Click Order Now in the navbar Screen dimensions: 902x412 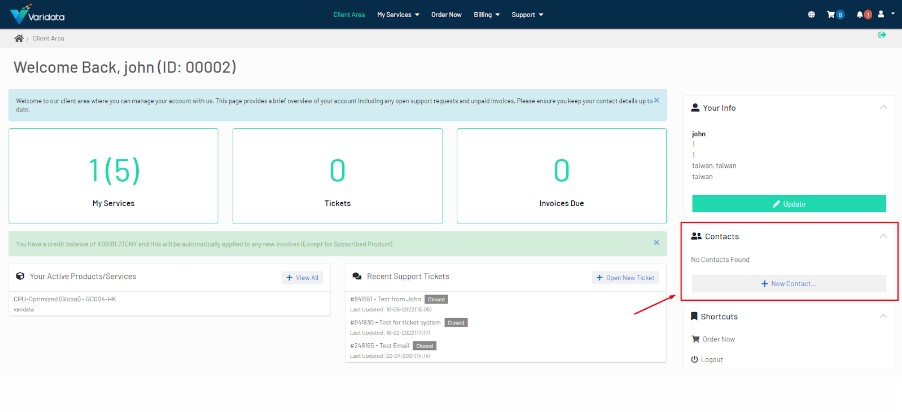tap(446, 14)
